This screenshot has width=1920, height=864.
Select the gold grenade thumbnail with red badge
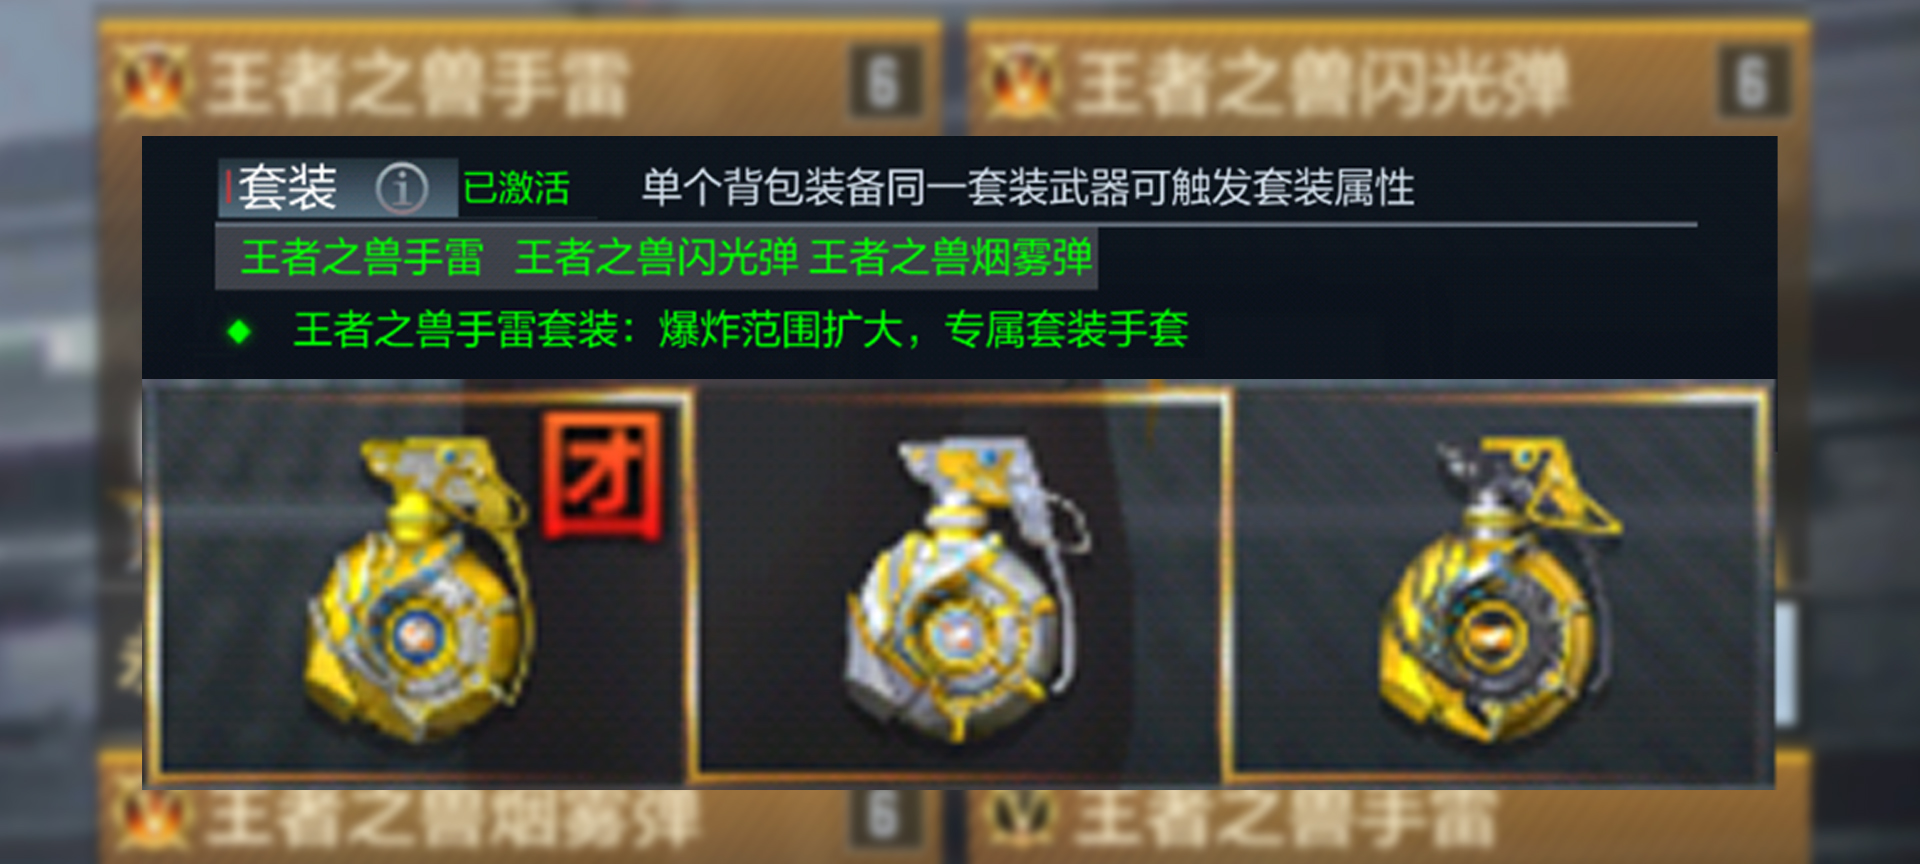point(420,582)
